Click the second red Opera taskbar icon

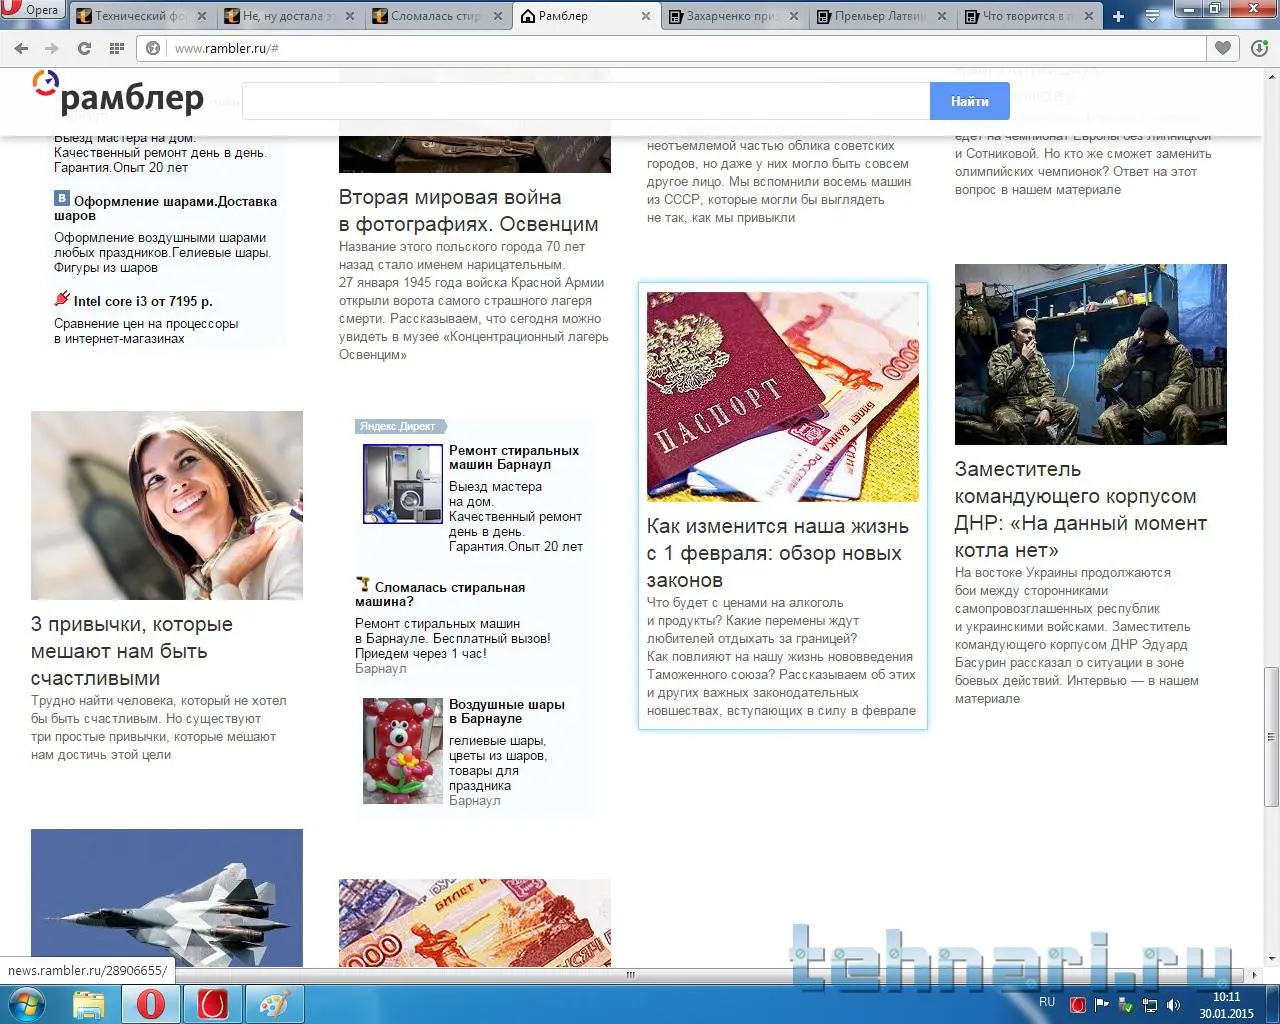(213, 1004)
